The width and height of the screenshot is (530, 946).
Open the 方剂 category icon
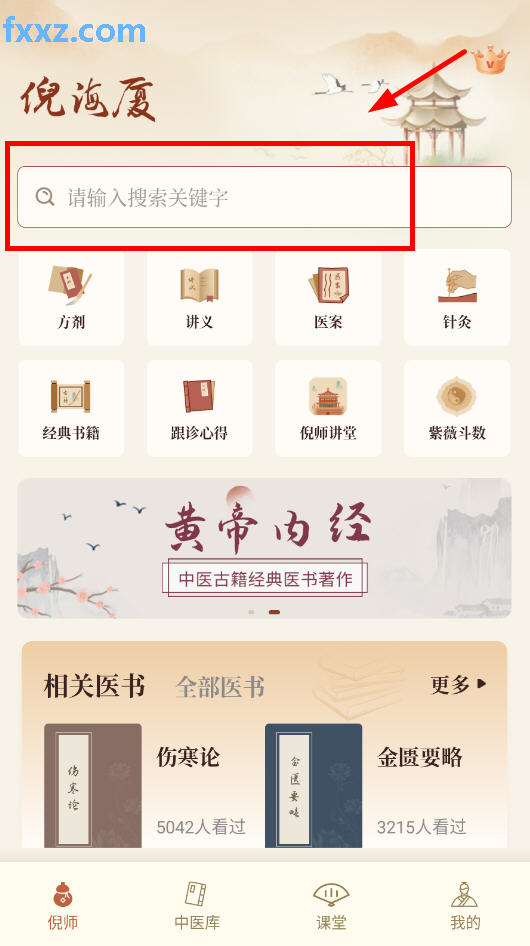coord(71,285)
